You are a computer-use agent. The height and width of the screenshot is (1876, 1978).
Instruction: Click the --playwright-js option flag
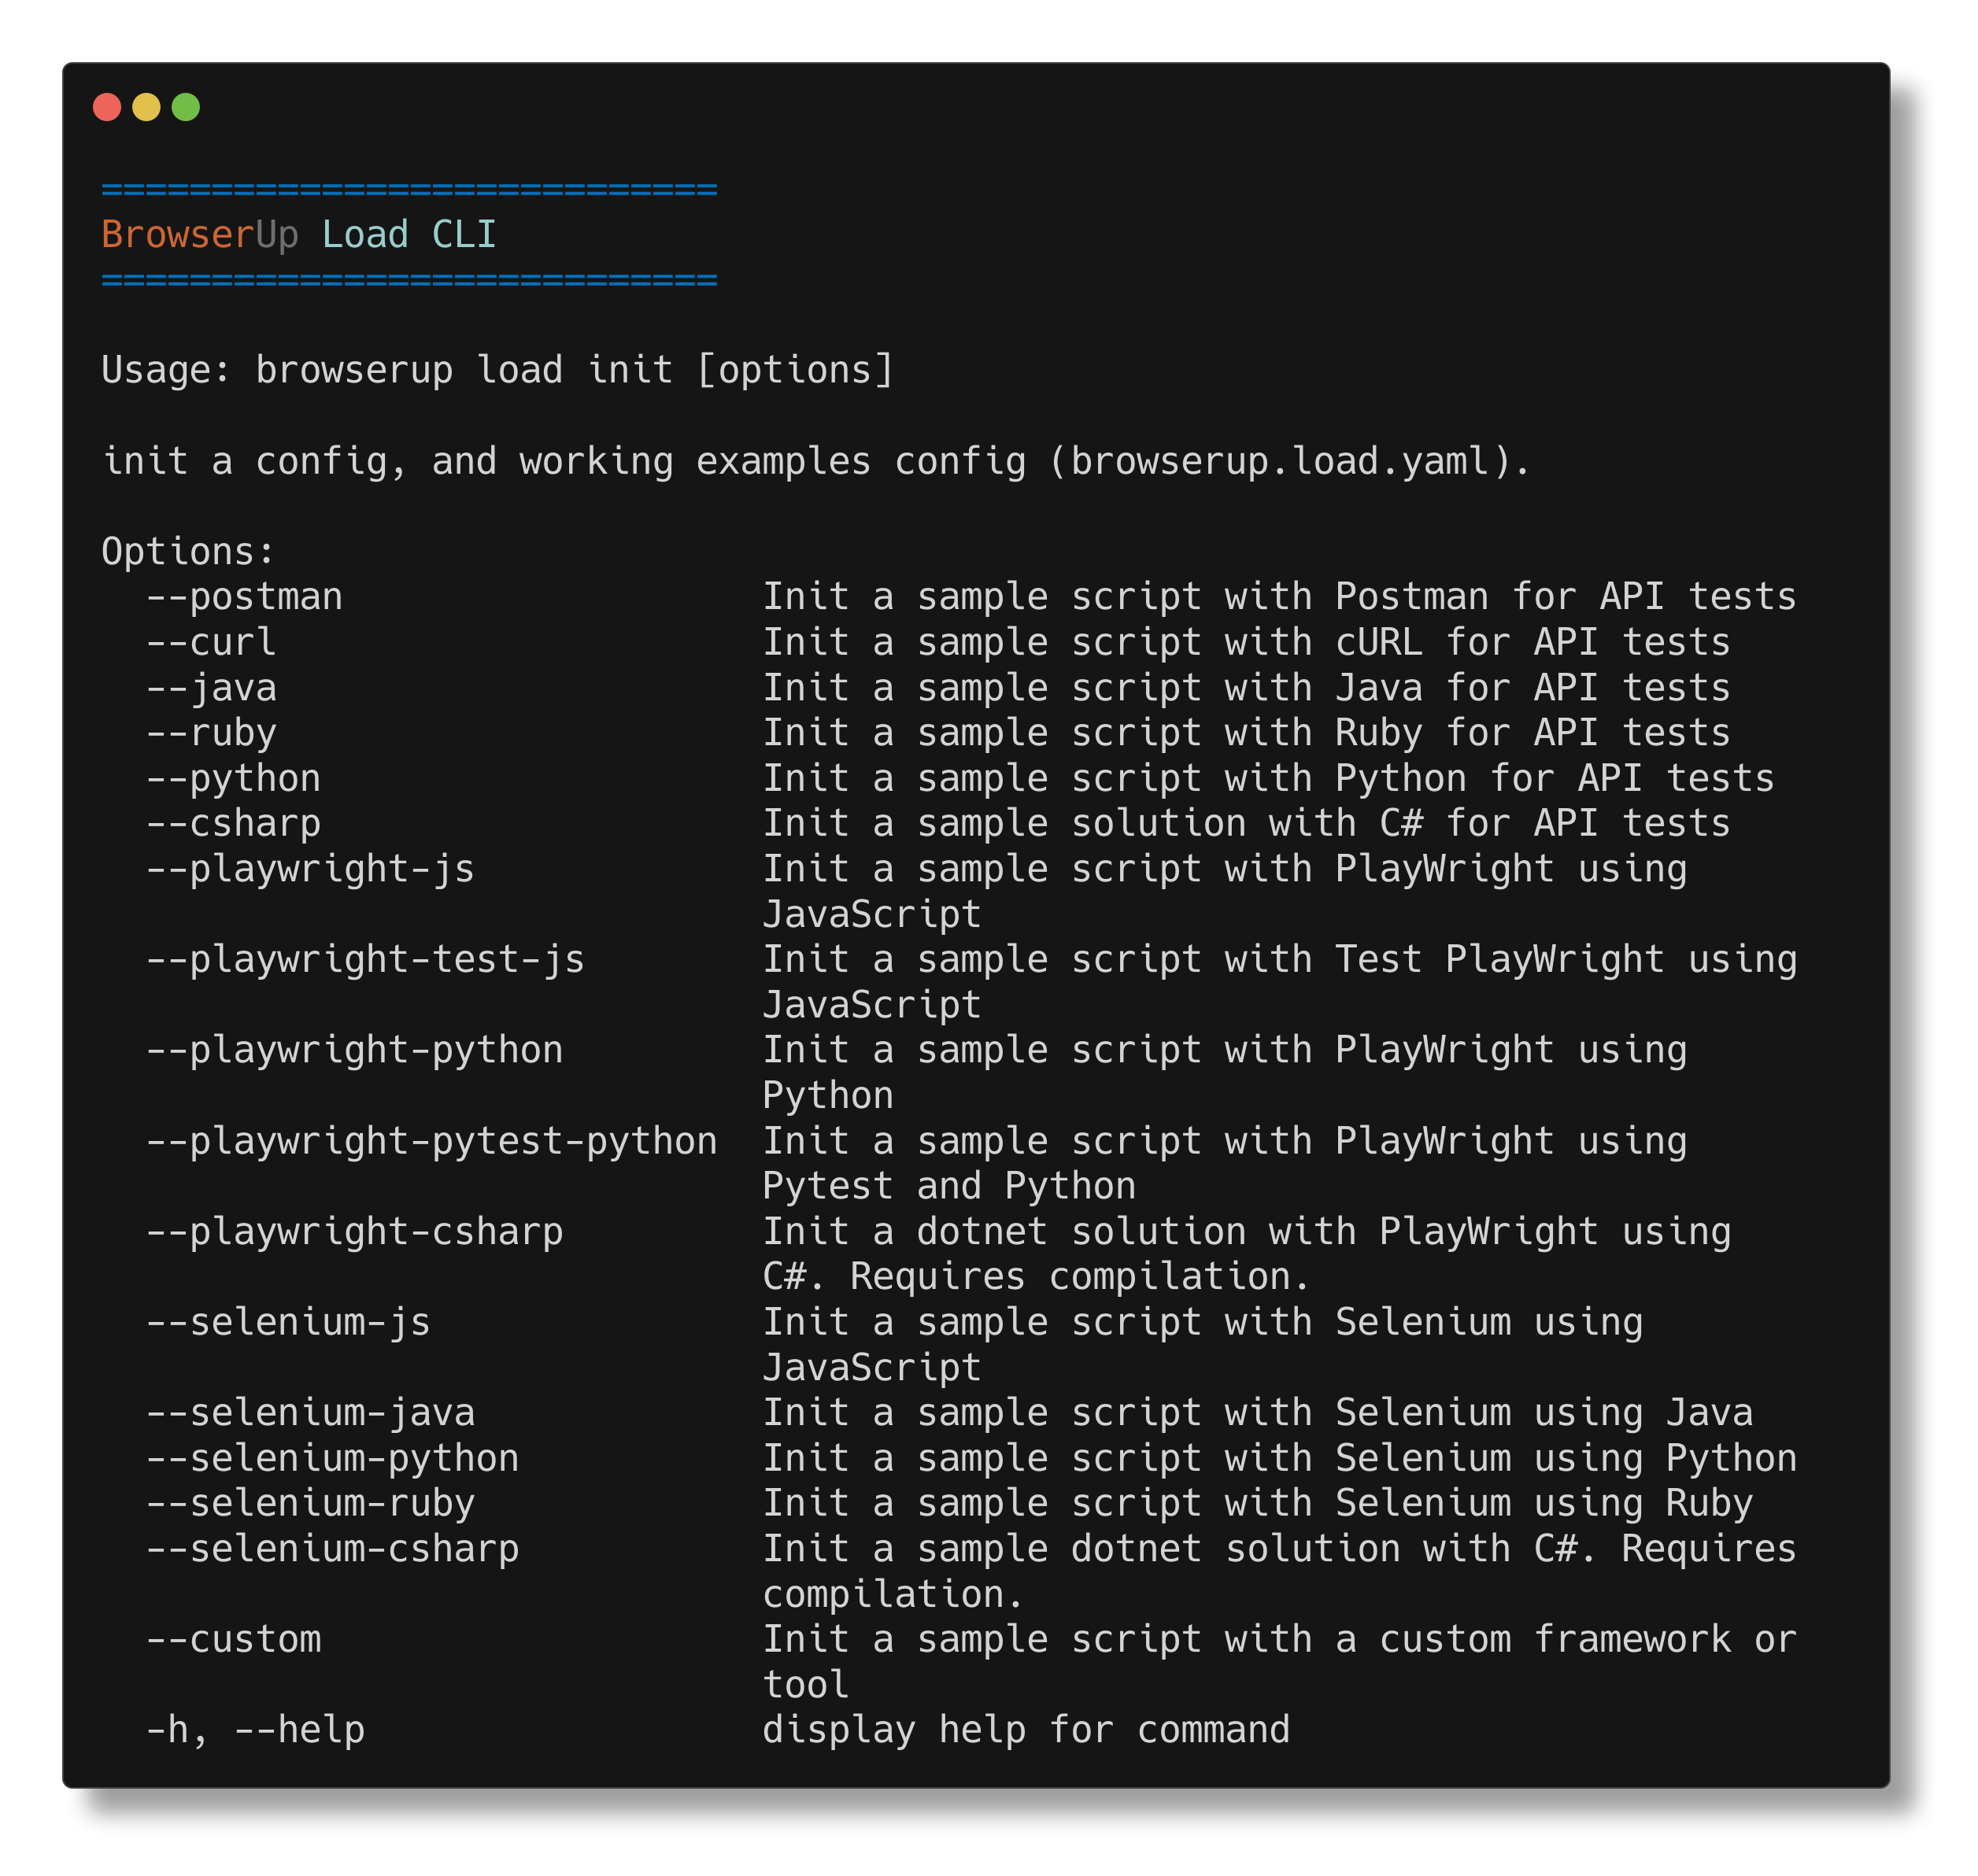click(311, 869)
